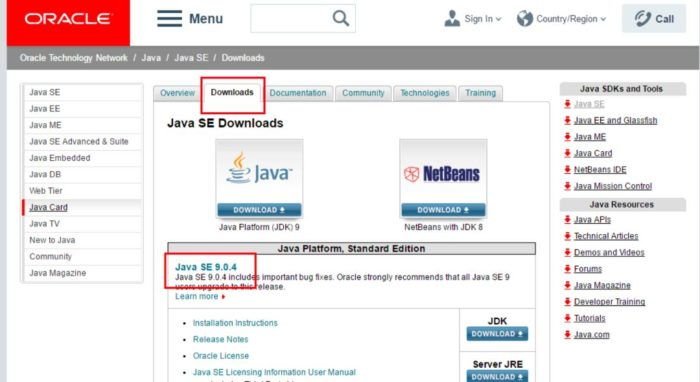Switch to the Documentation tab
The height and width of the screenshot is (382, 700).
tap(298, 93)
